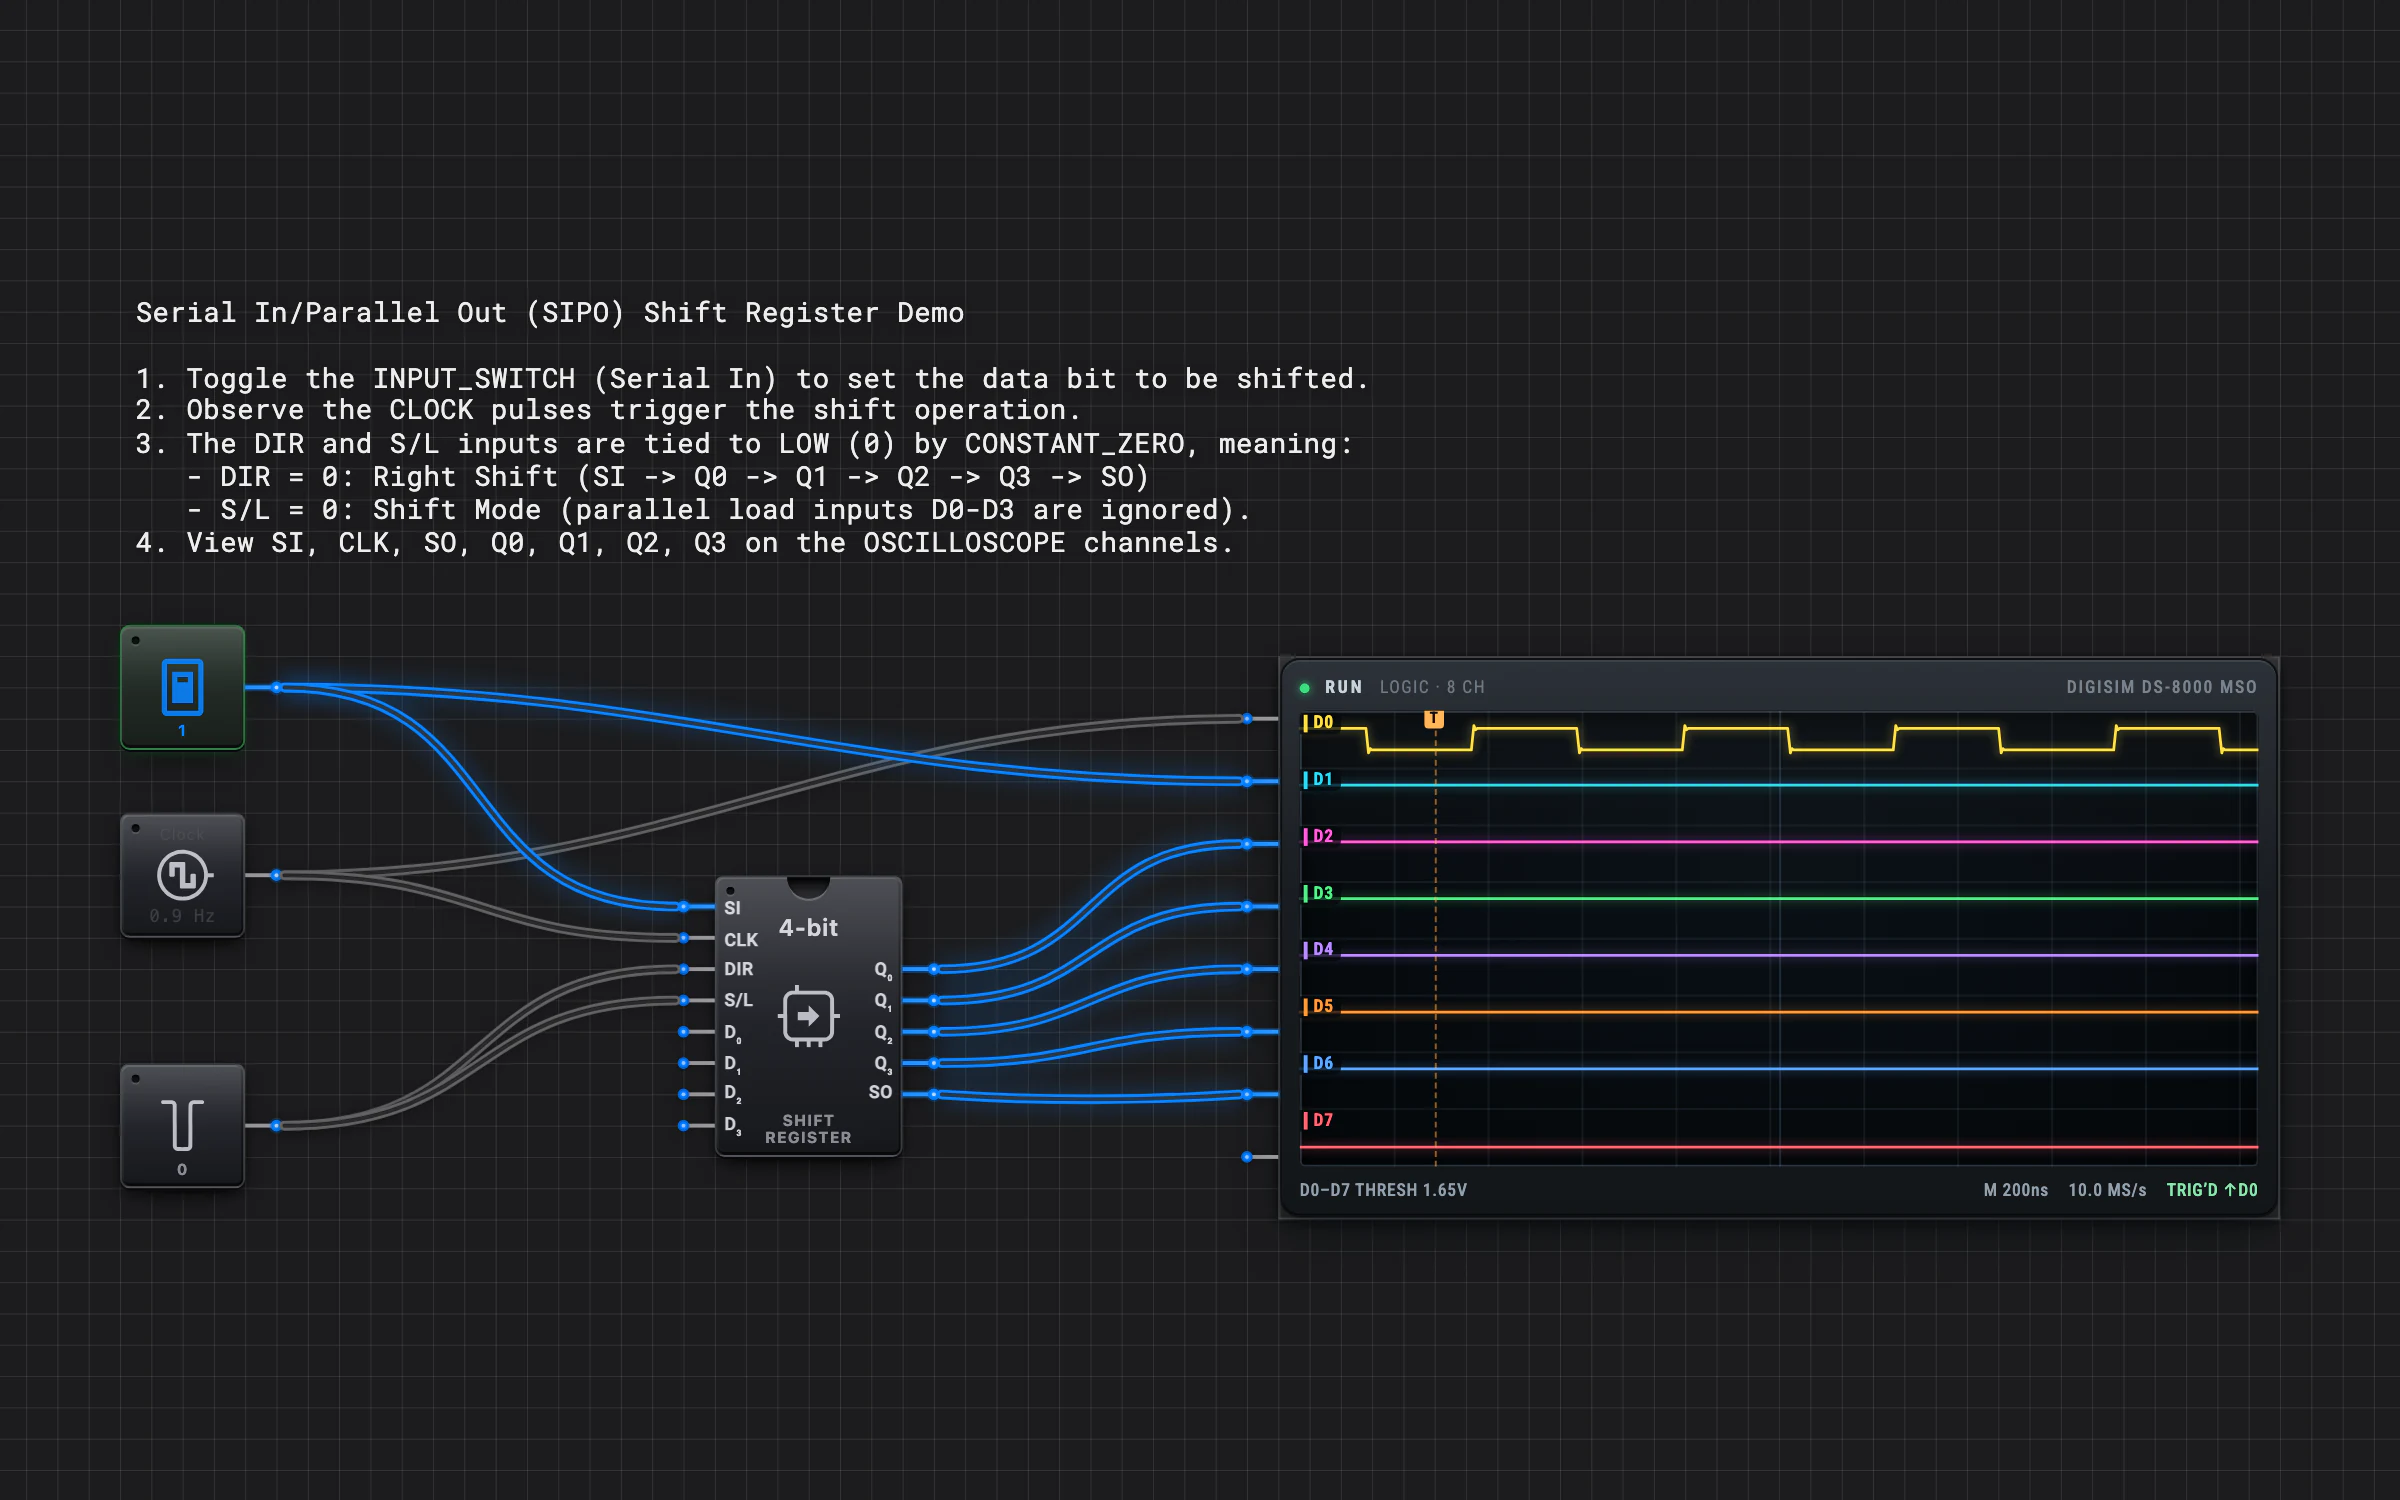This screenshot has height=1500, width=2400.
Task: Click the TRIG'D ↑D0 trigger status
Action: 2212,1190
